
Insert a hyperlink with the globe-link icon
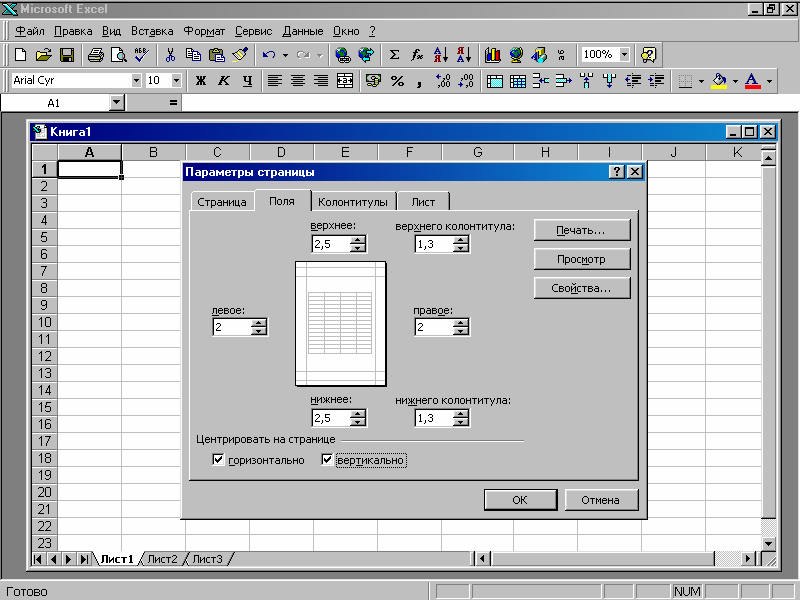pyautogui.click(x=343, y=55)
